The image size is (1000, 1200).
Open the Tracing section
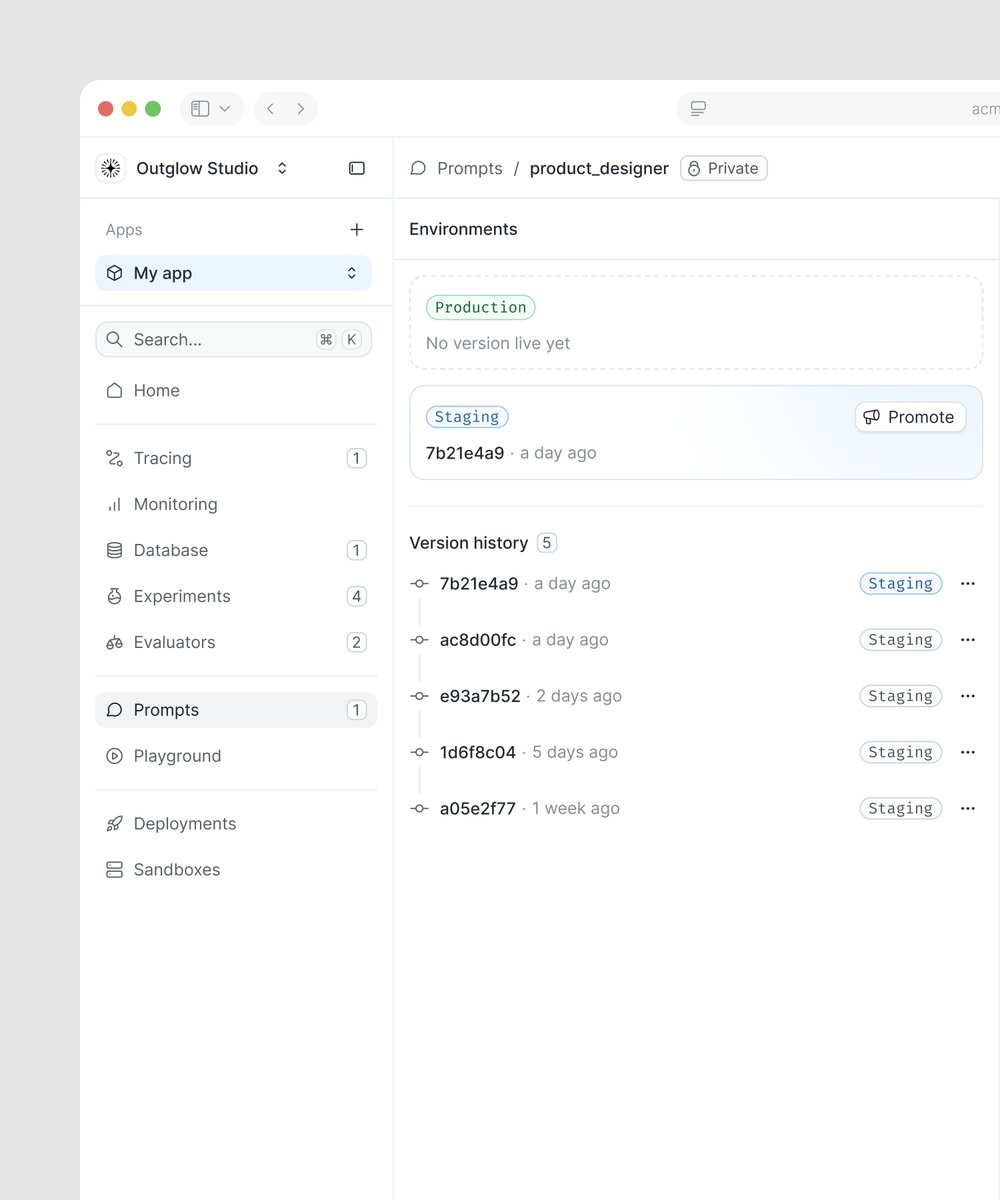tap(236, 458)
